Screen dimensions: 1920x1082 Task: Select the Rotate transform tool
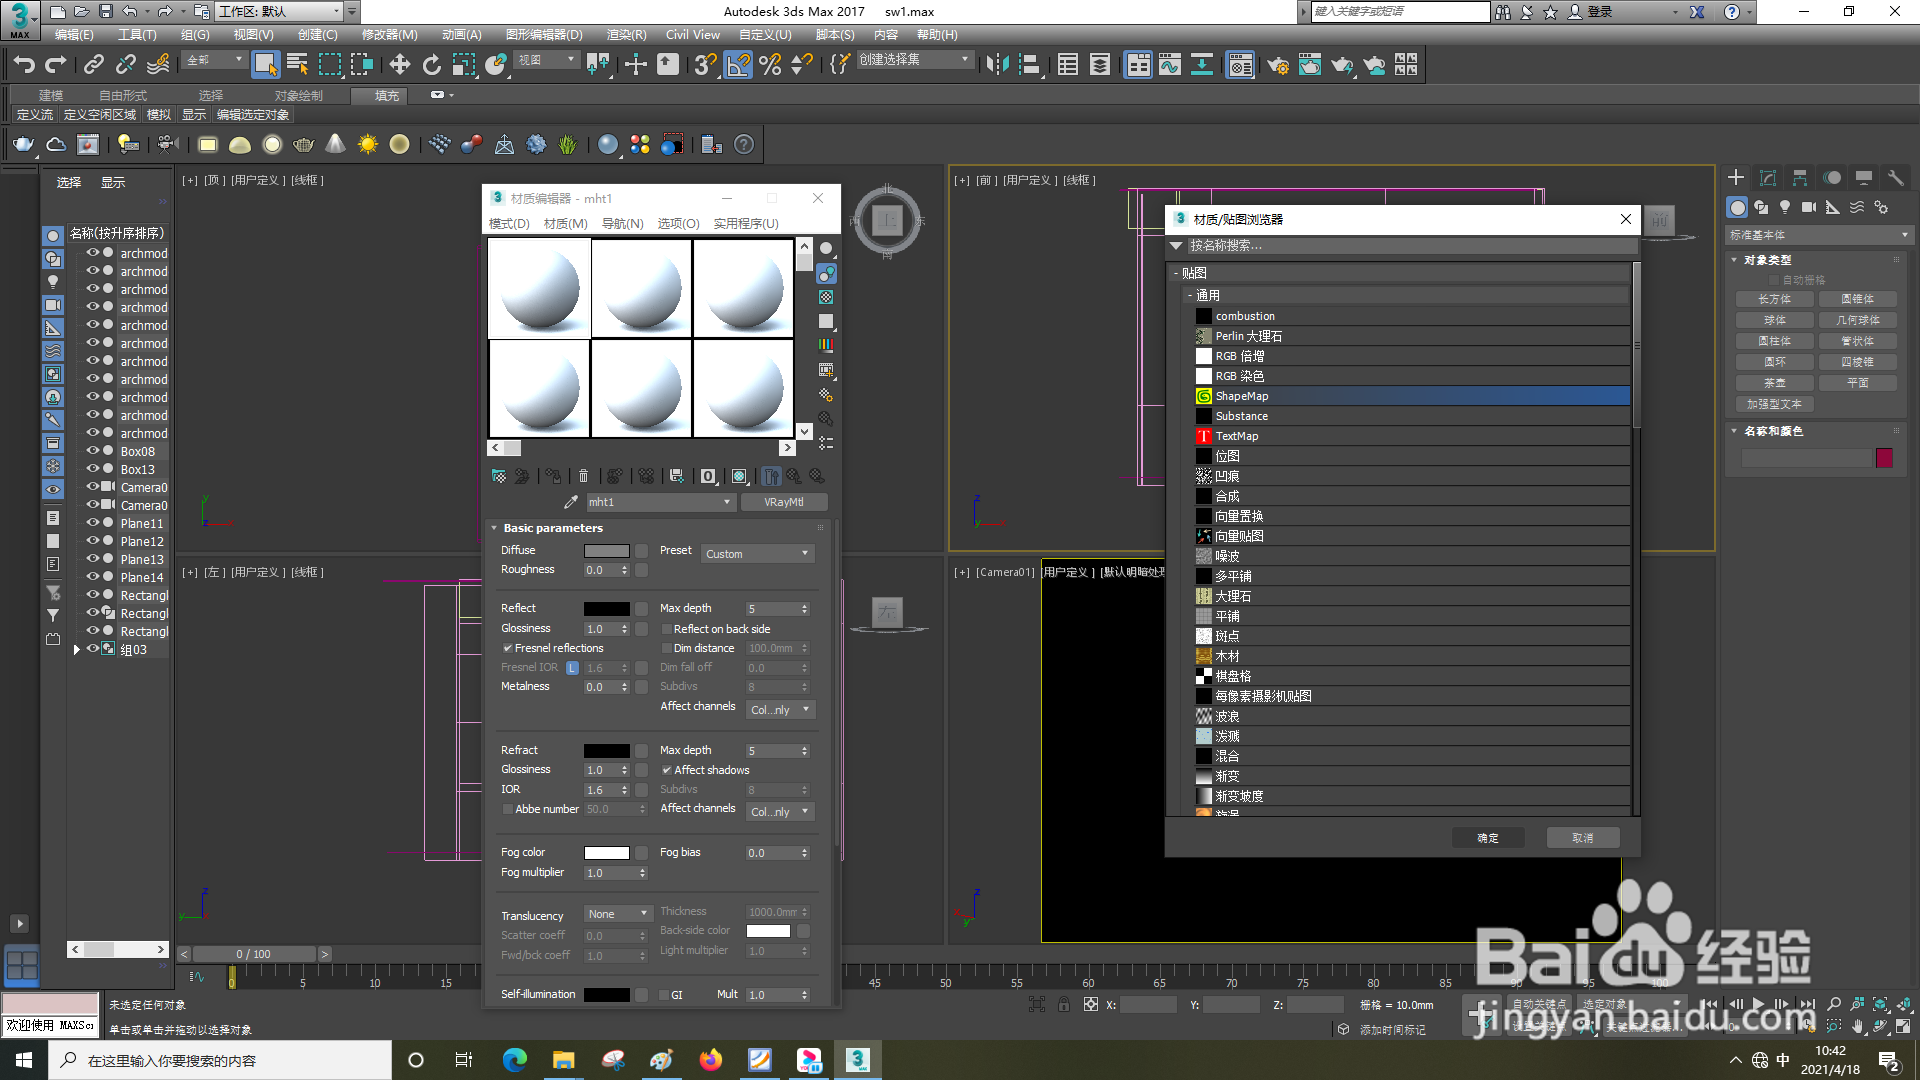coord(431,65)
